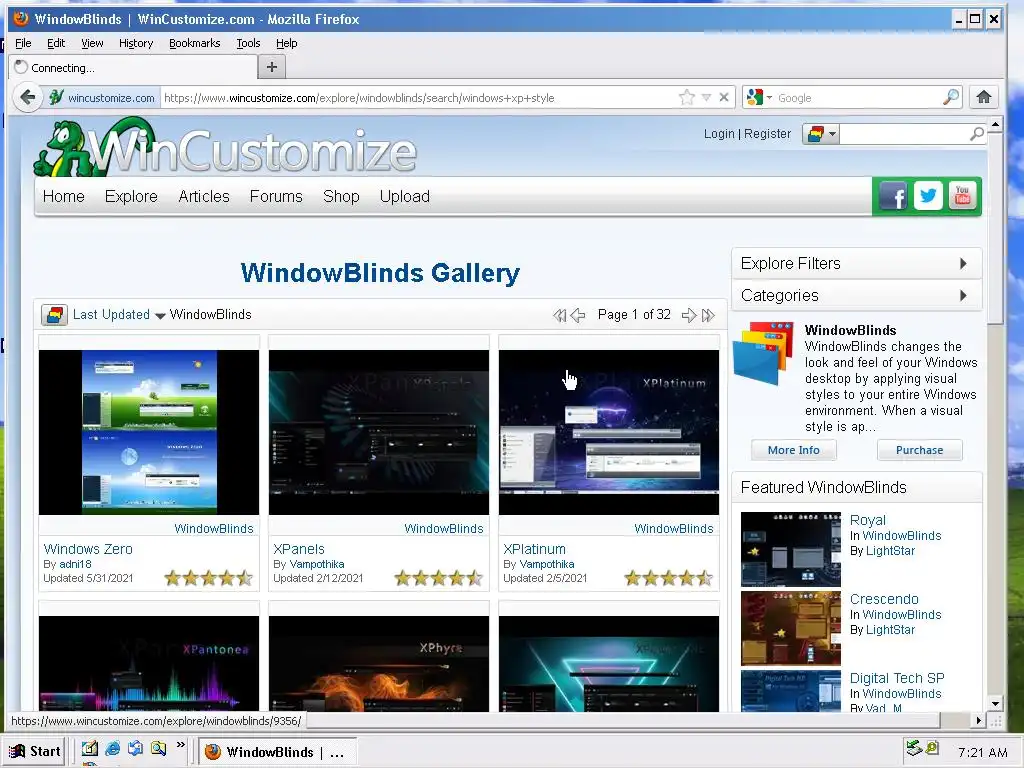Open the Forums nav link
Screen dimensions: 1024x768
[x=276, y=197]
